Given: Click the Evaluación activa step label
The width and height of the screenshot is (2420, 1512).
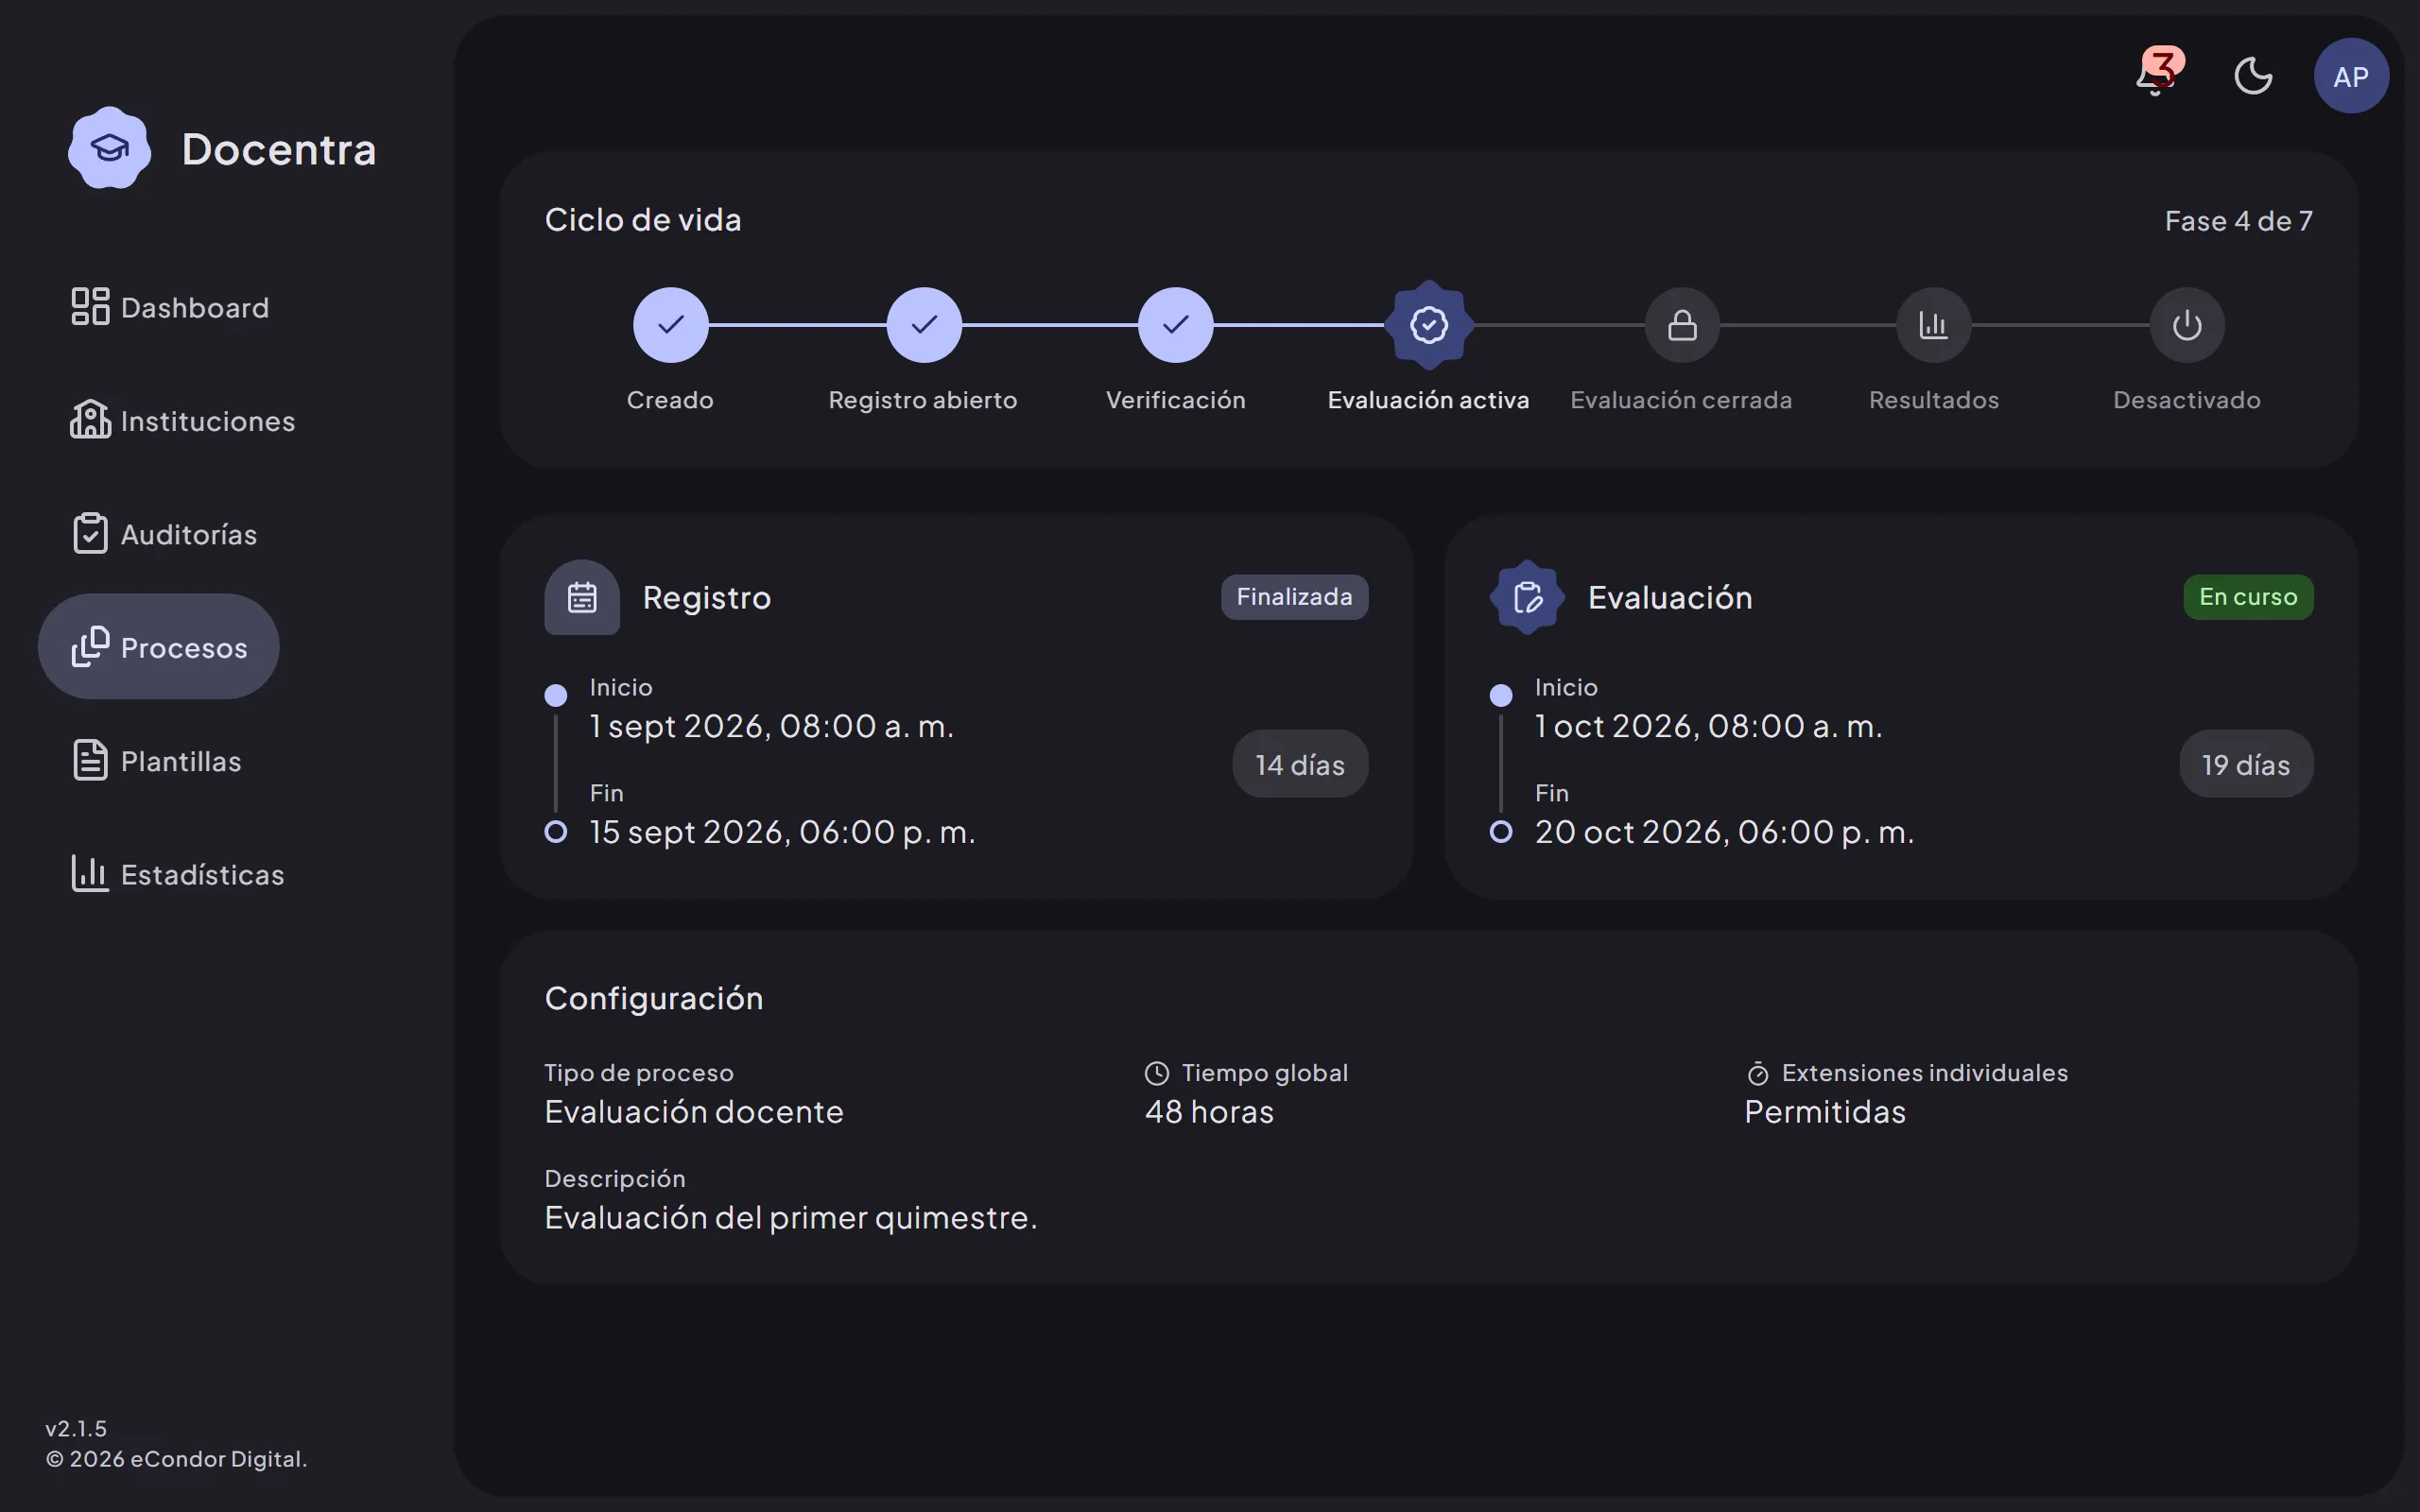Looking at the screenshot, I should pyautogui.click(x=1428, y=400).
